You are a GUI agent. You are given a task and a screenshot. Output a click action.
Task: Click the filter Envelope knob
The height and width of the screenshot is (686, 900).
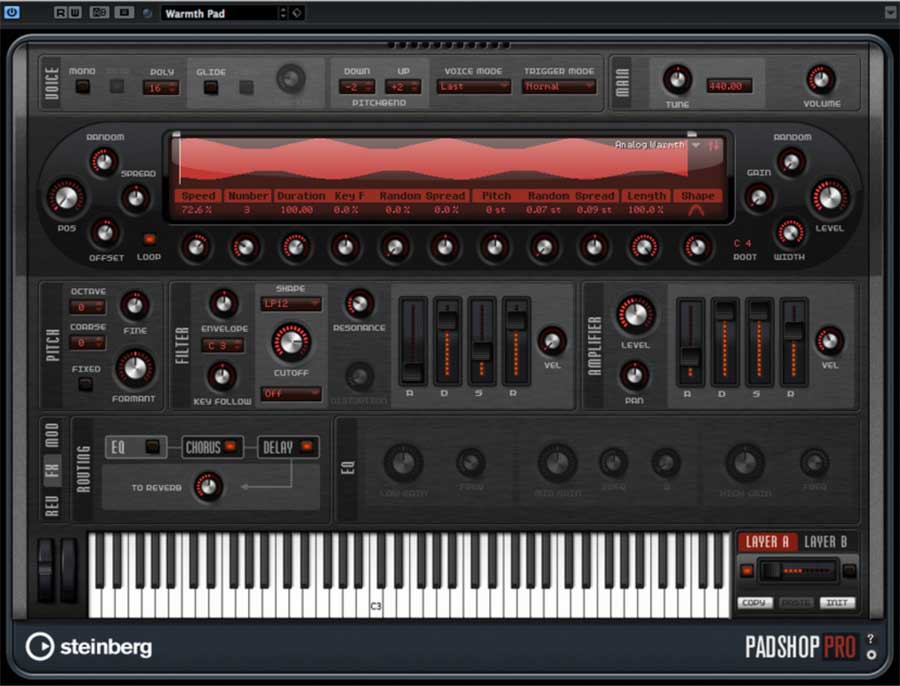(223, 303)
